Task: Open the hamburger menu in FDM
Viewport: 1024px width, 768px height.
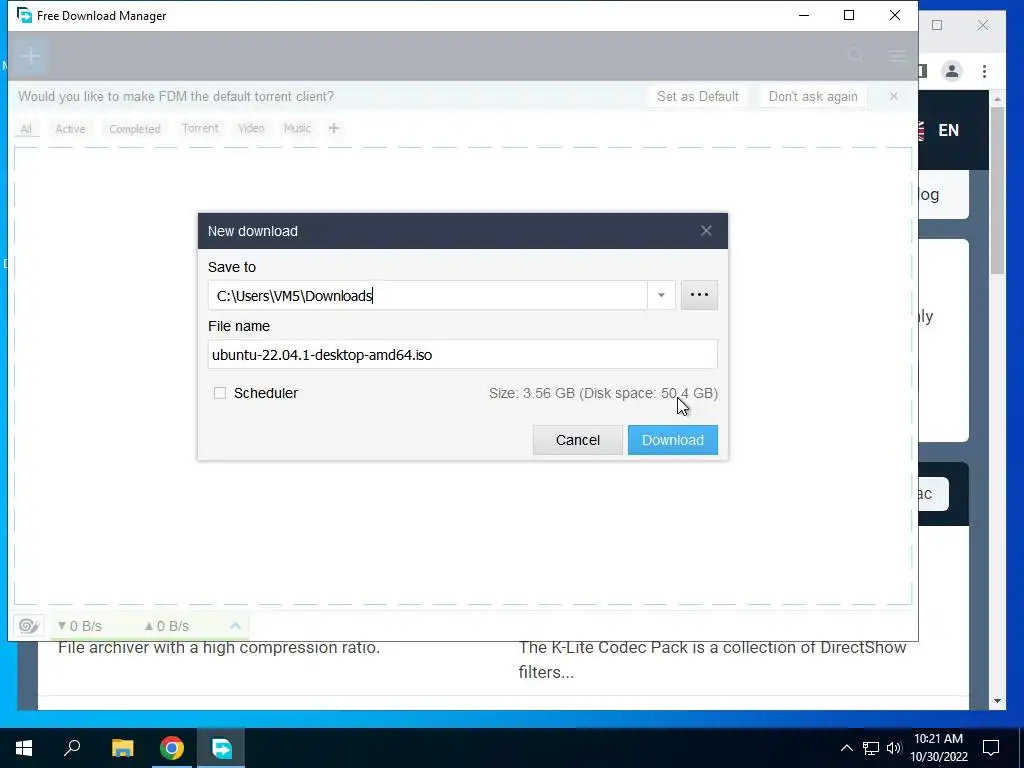Action: pos(898,56)
